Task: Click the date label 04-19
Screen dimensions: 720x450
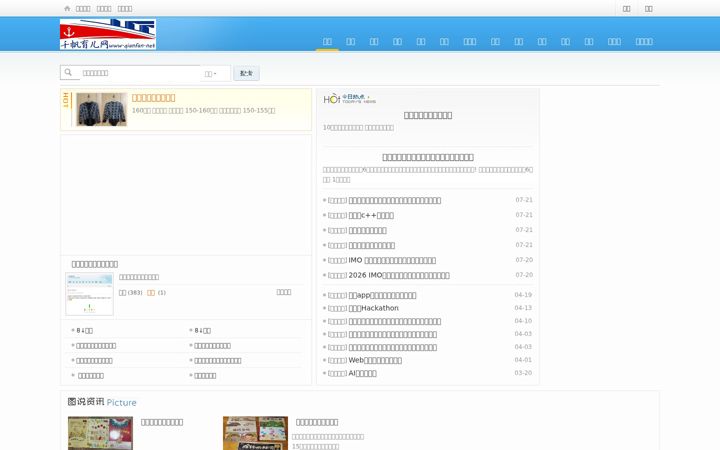Action: [x=523, y=295]
